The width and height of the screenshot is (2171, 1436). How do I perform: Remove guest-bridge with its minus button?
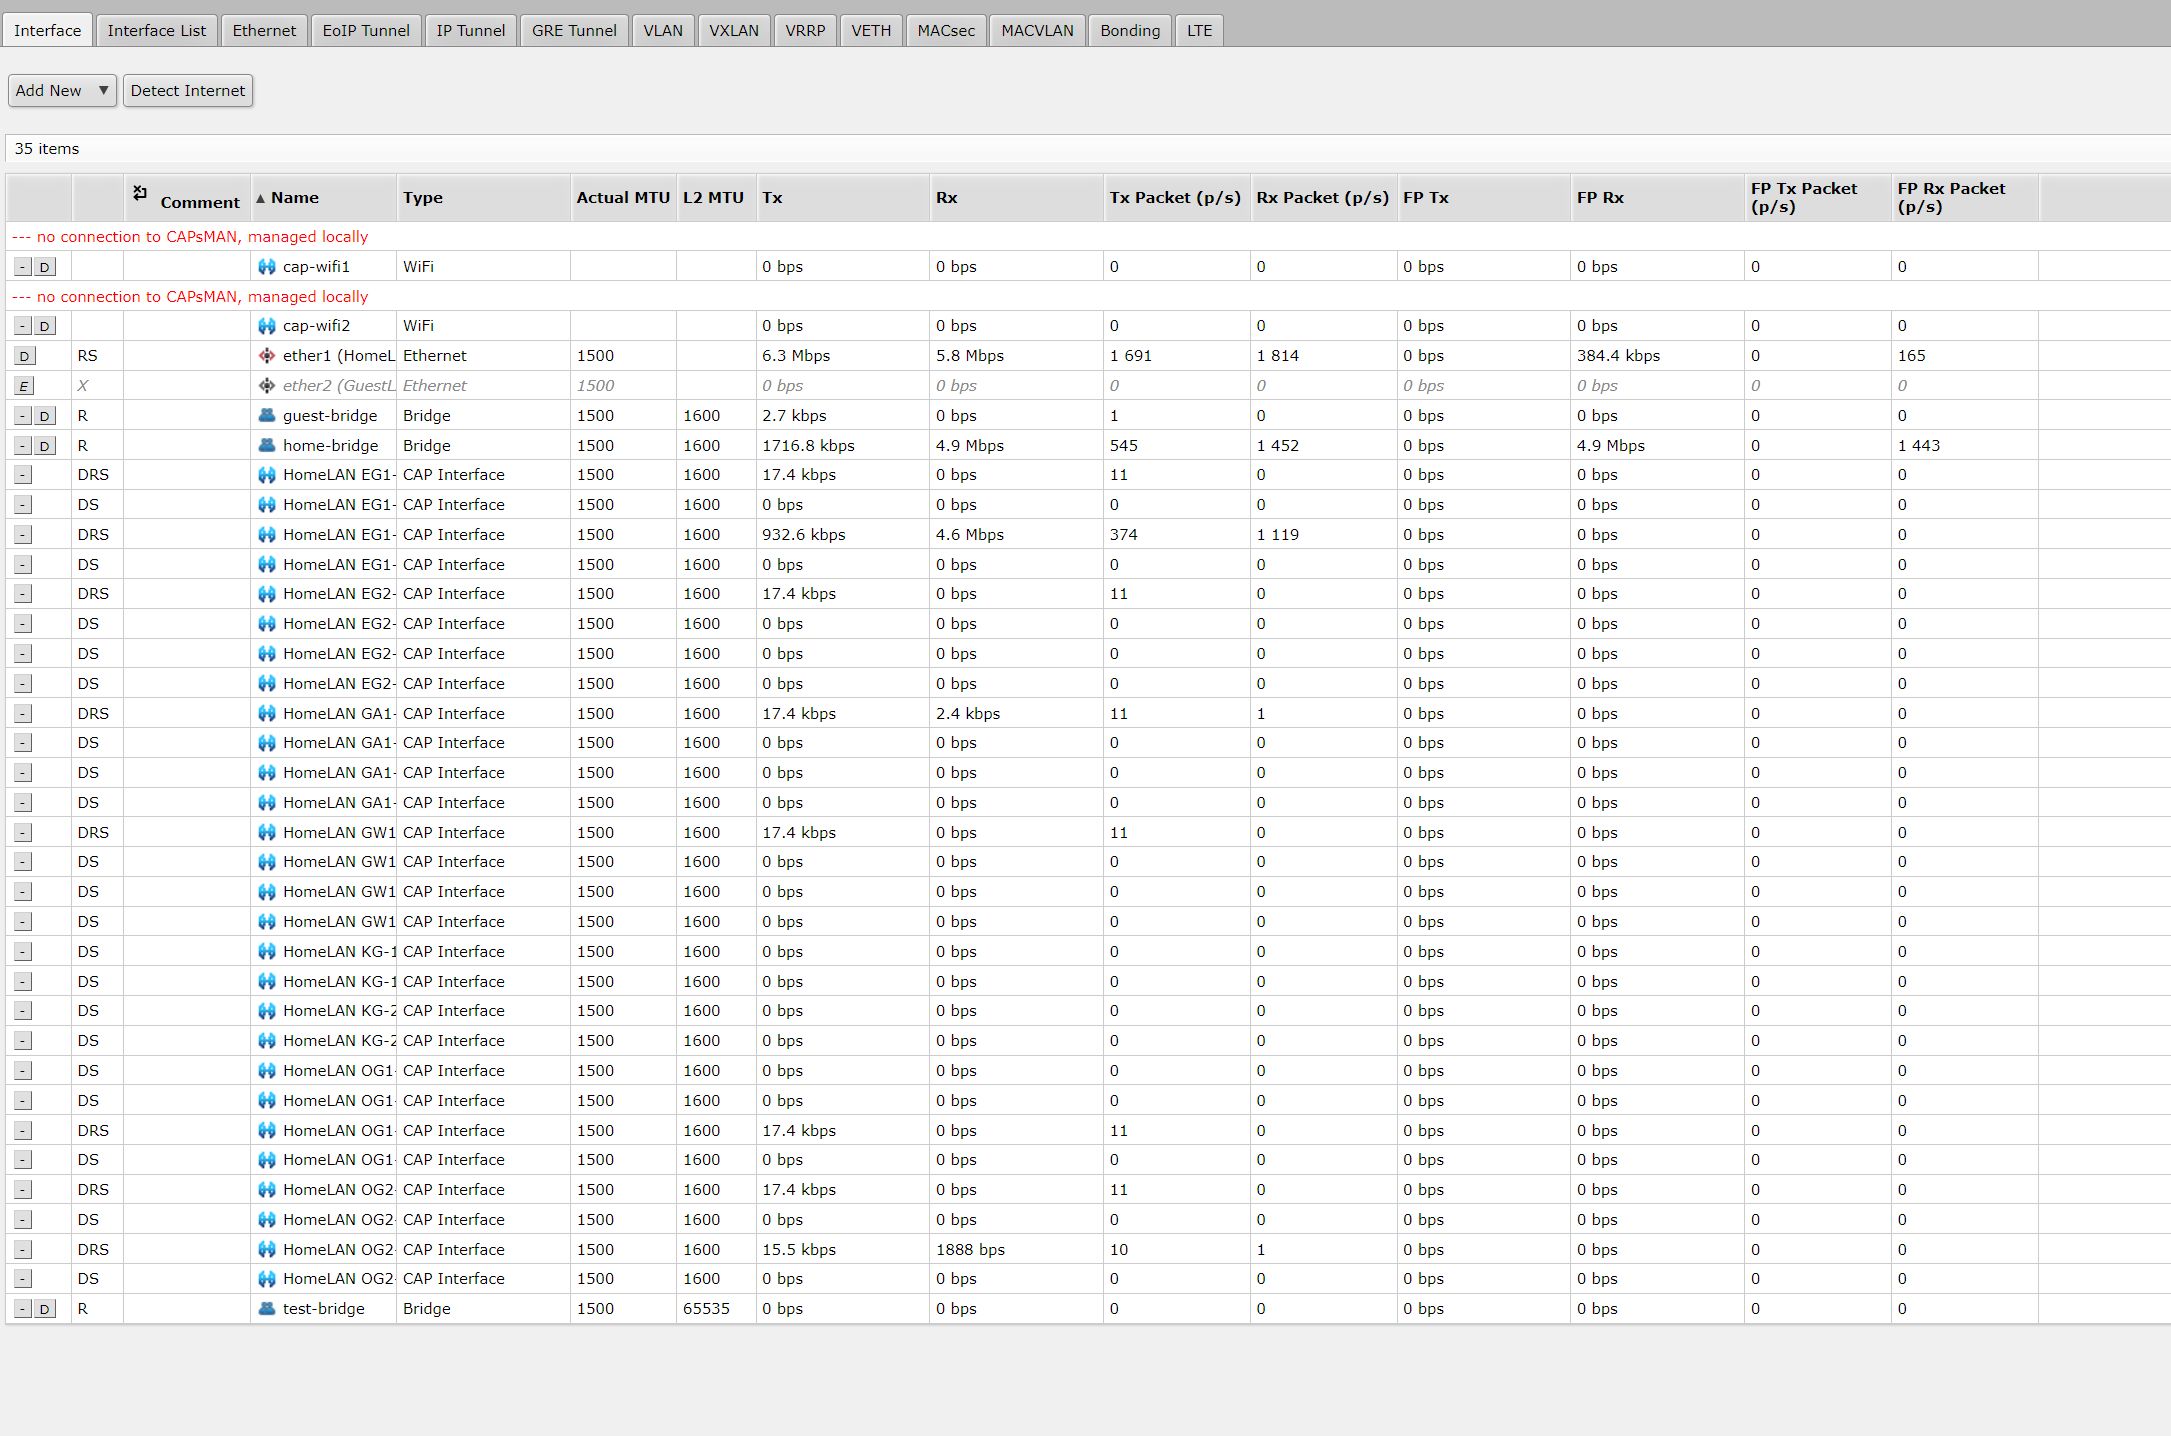(24, 416)
